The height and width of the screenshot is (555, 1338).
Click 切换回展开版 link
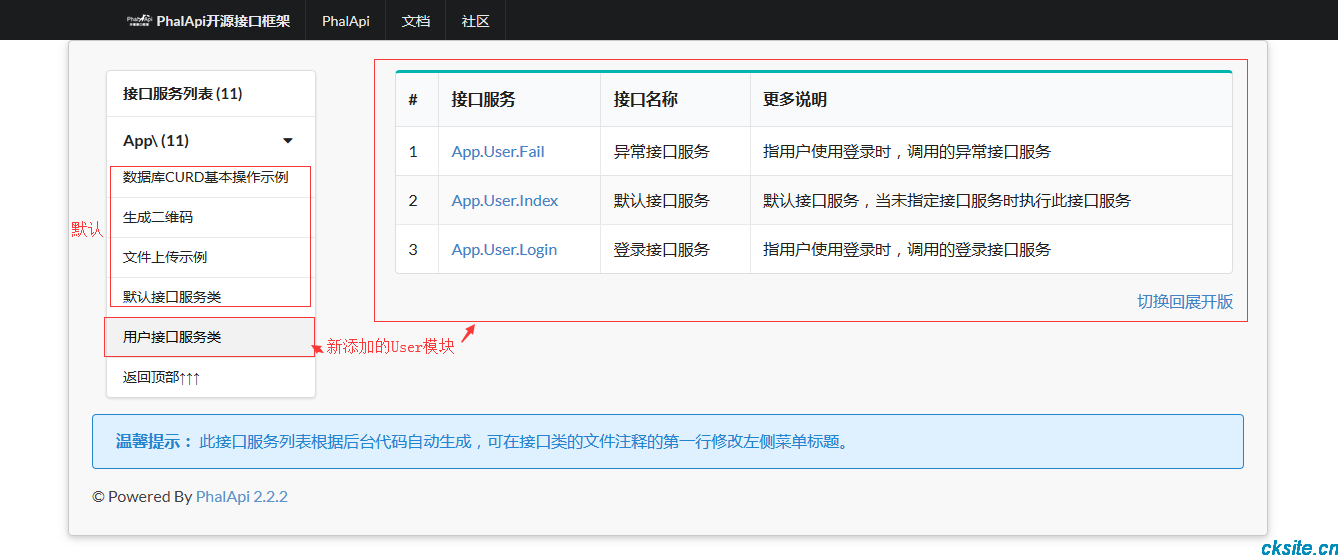(x=1185, y=302)
